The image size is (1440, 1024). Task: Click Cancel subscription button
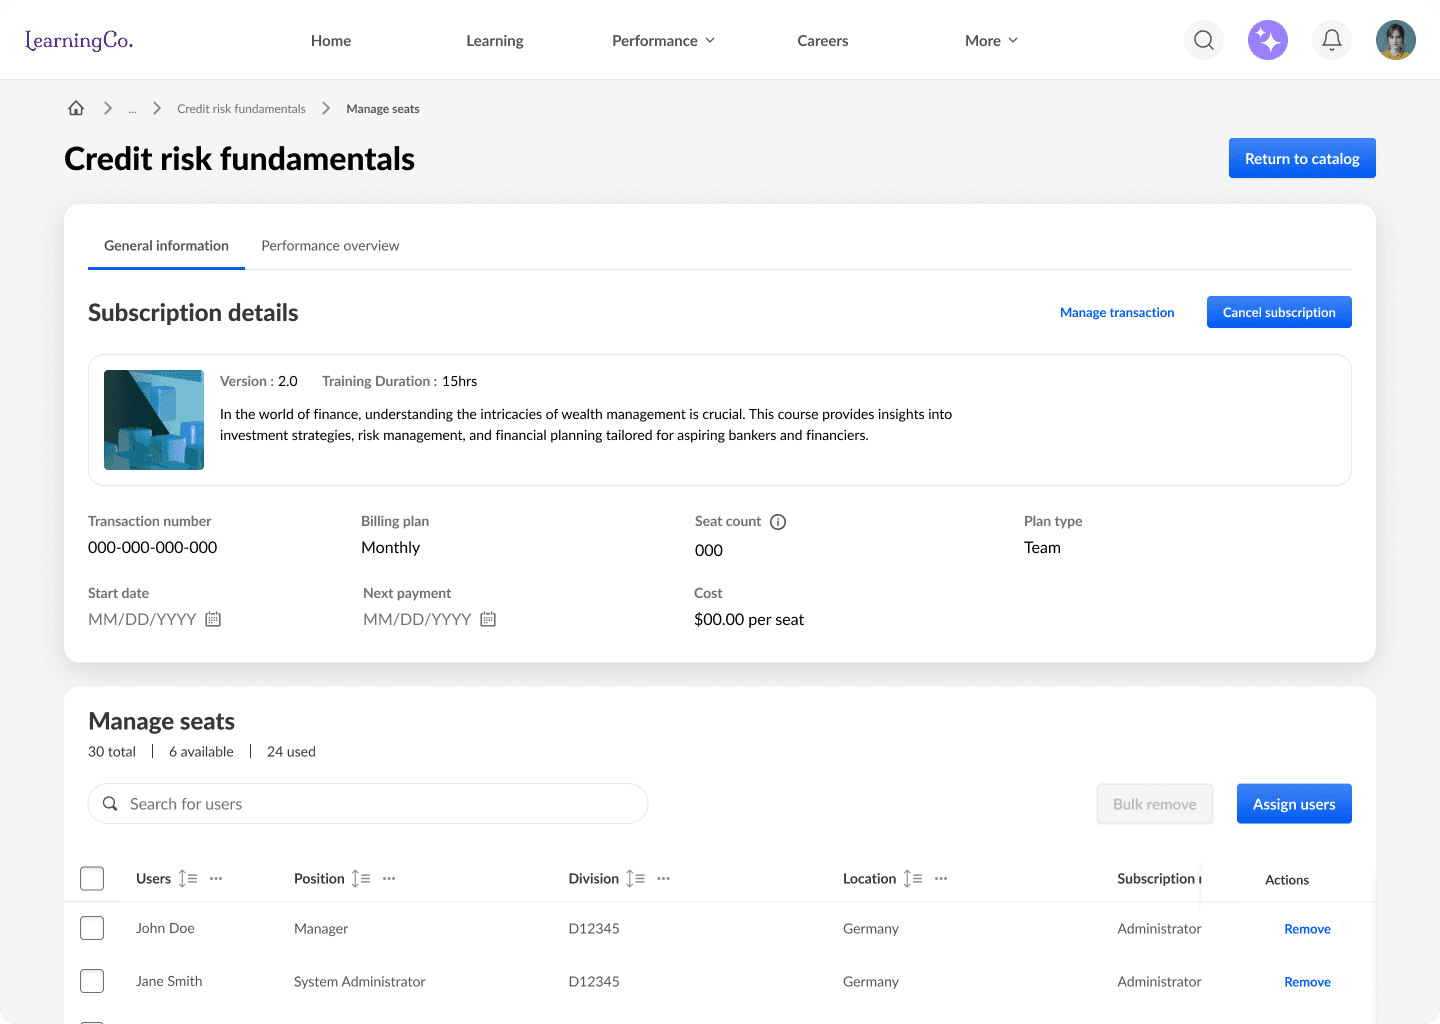(1279, 312)
